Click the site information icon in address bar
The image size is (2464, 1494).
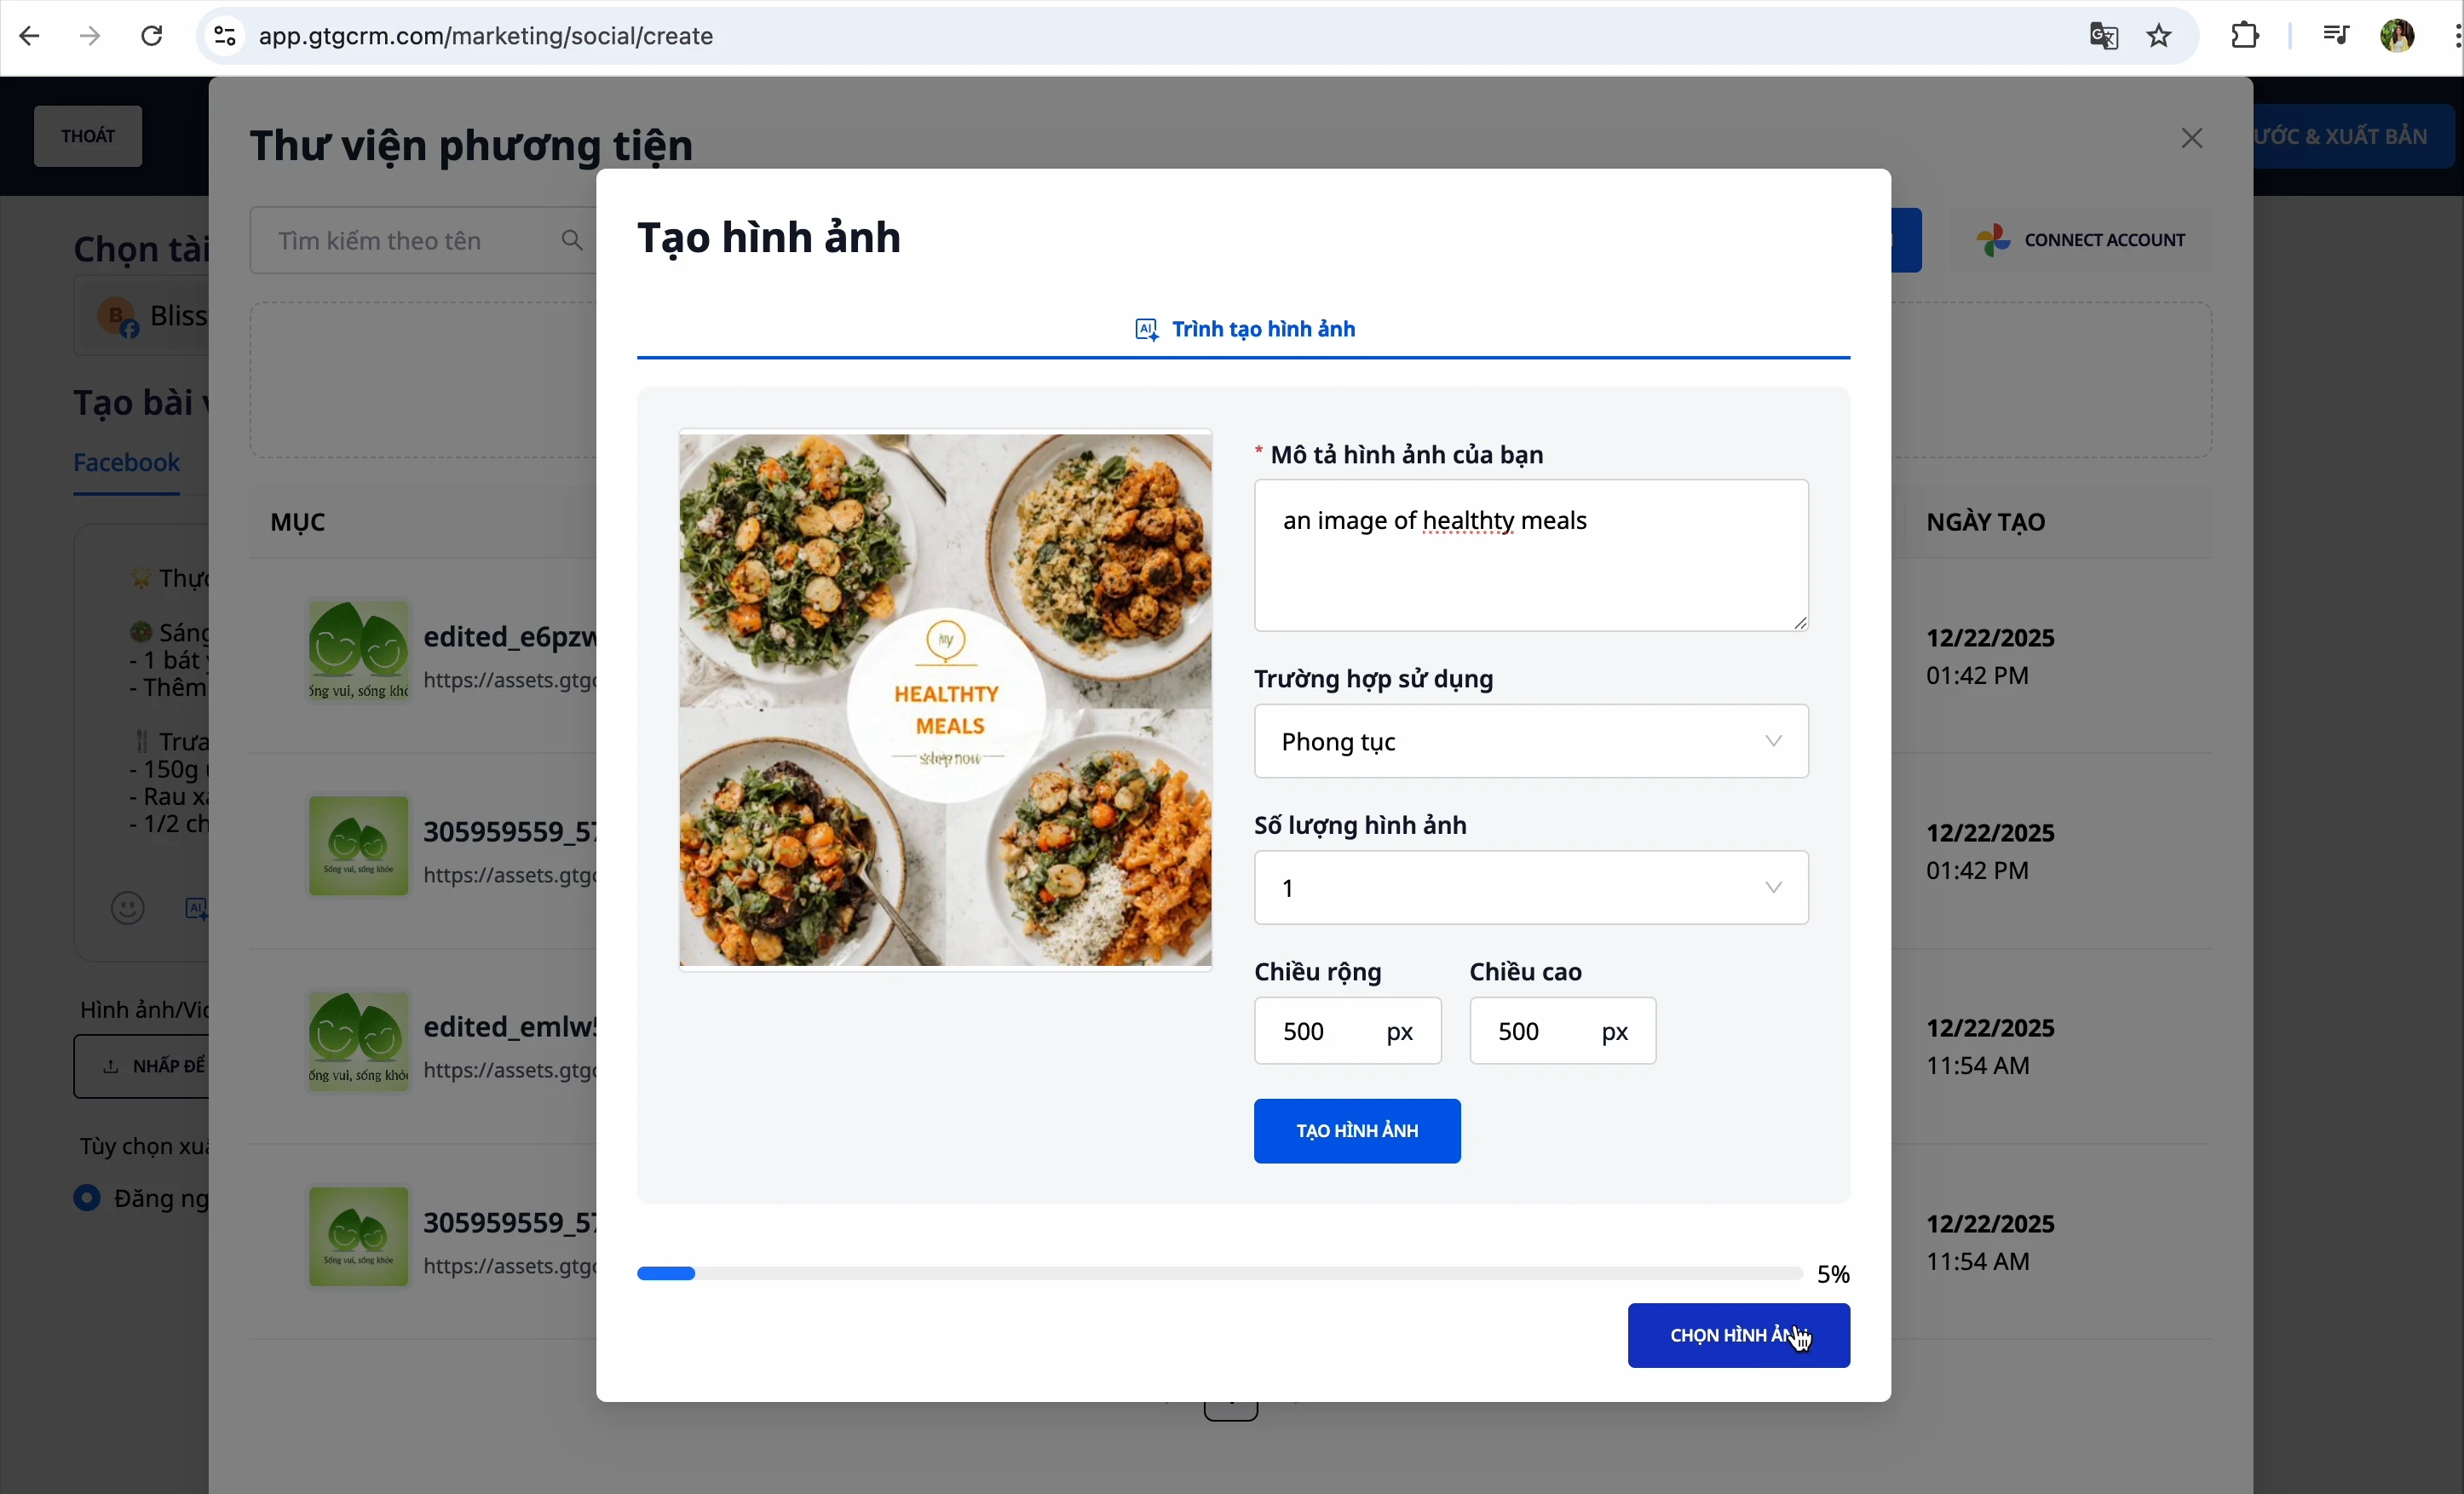coord(225,37)
